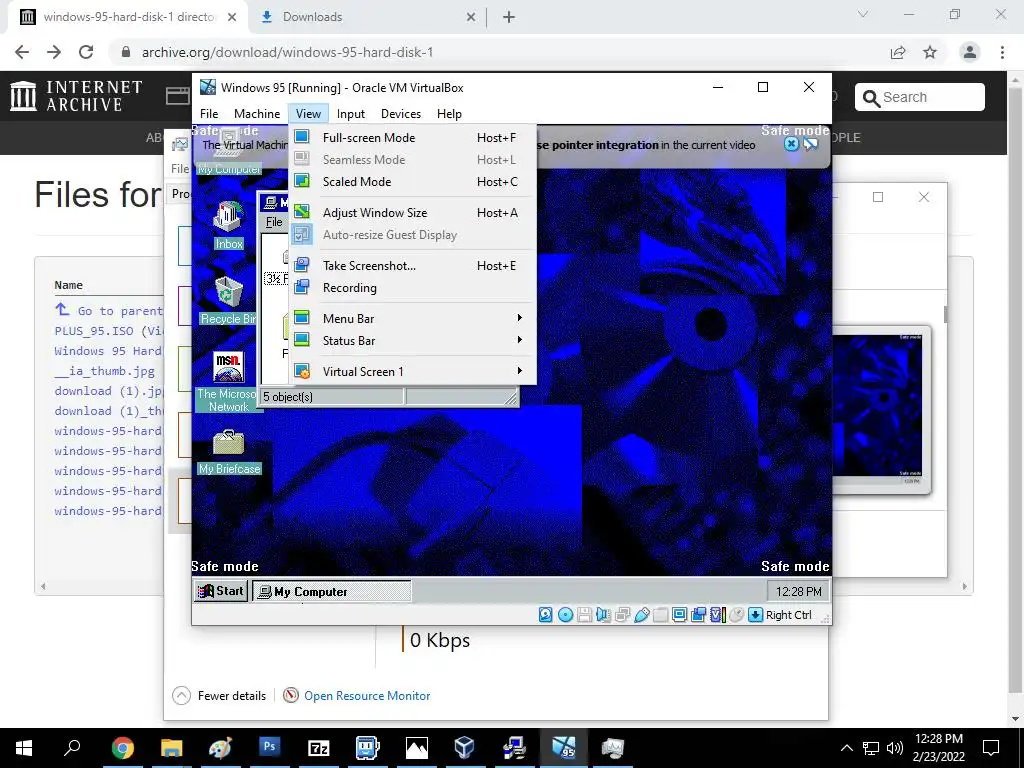Click the Internet Archive search field

pos(920,97)
